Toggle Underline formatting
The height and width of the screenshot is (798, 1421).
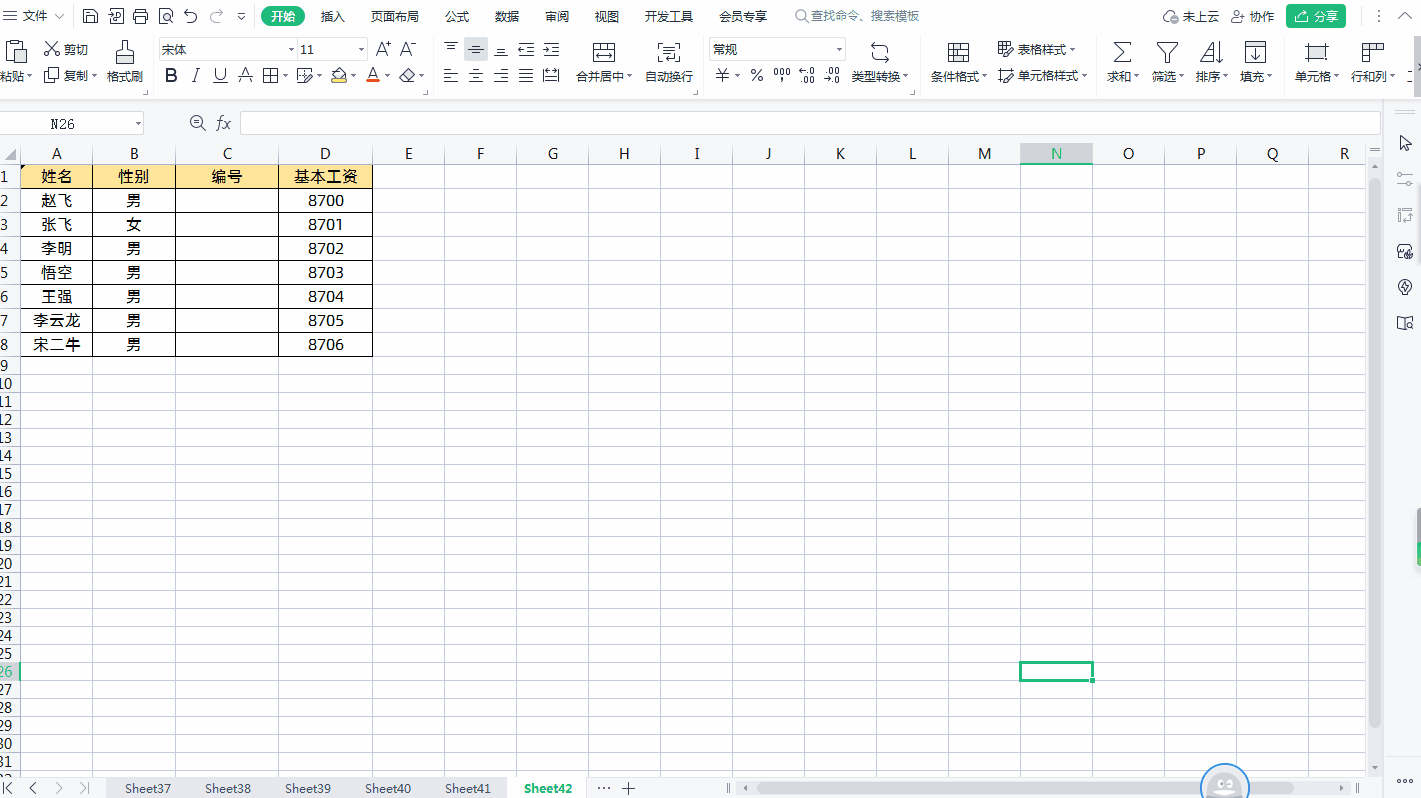pyautogui.click(x=220, y=75)
